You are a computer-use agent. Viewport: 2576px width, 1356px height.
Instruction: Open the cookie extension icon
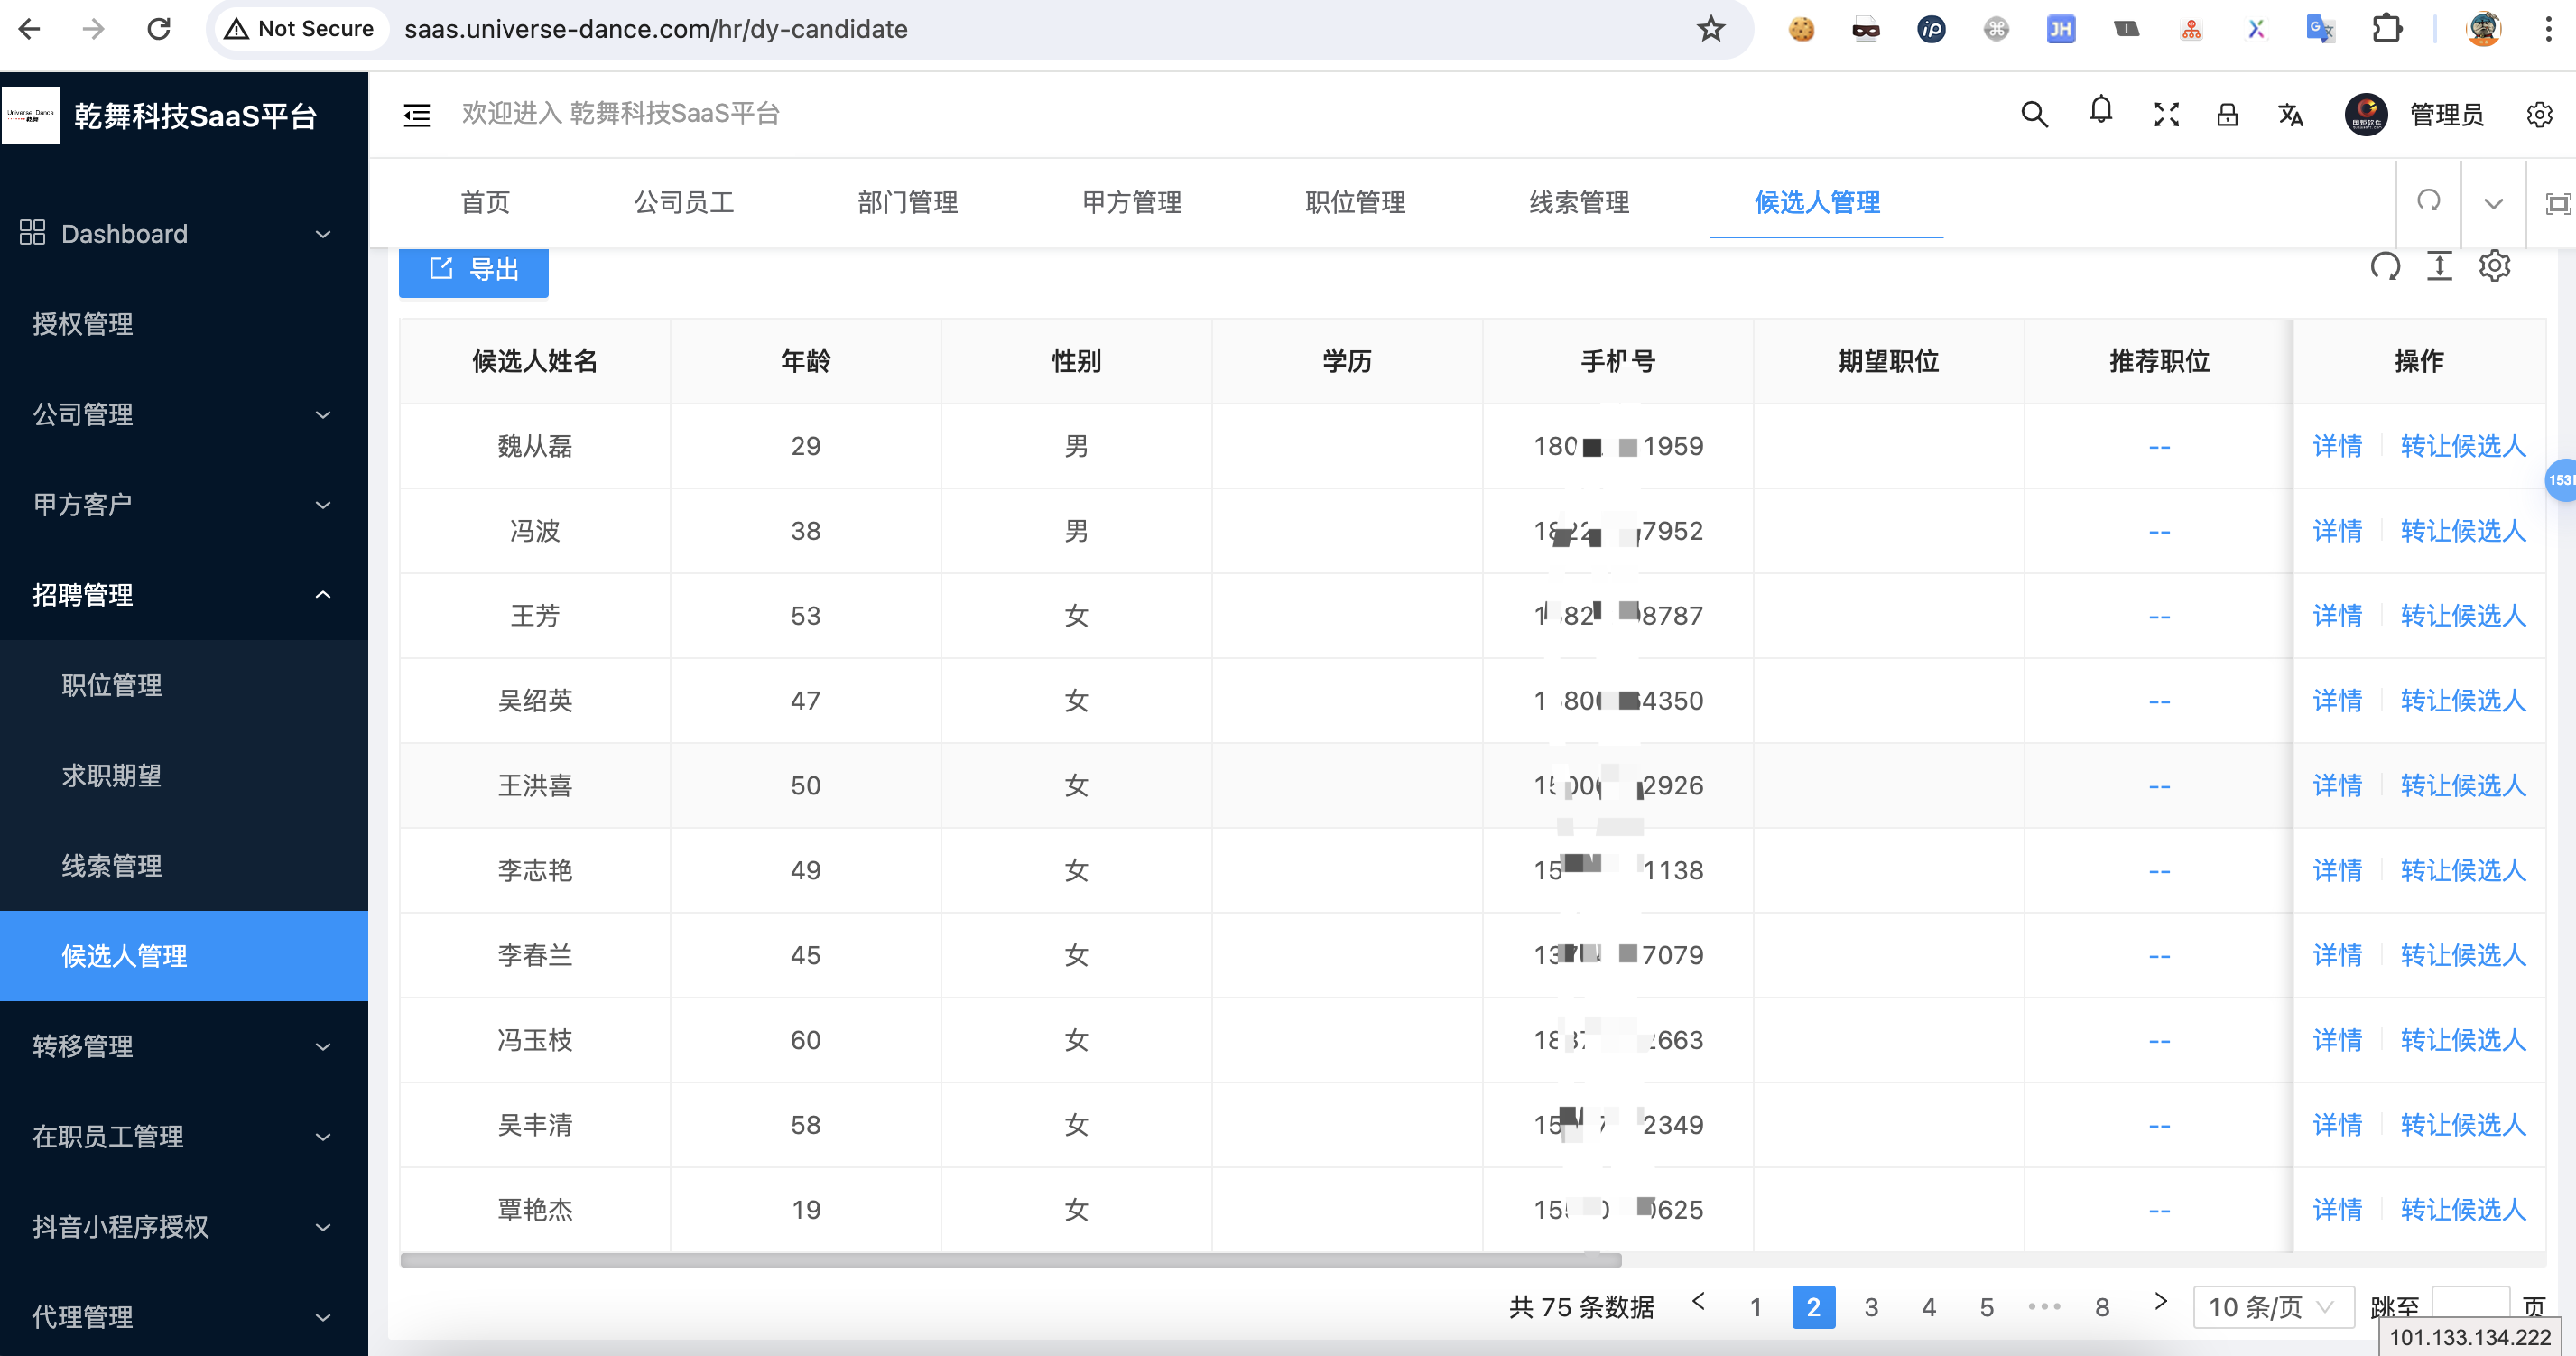pos(1801,29)
